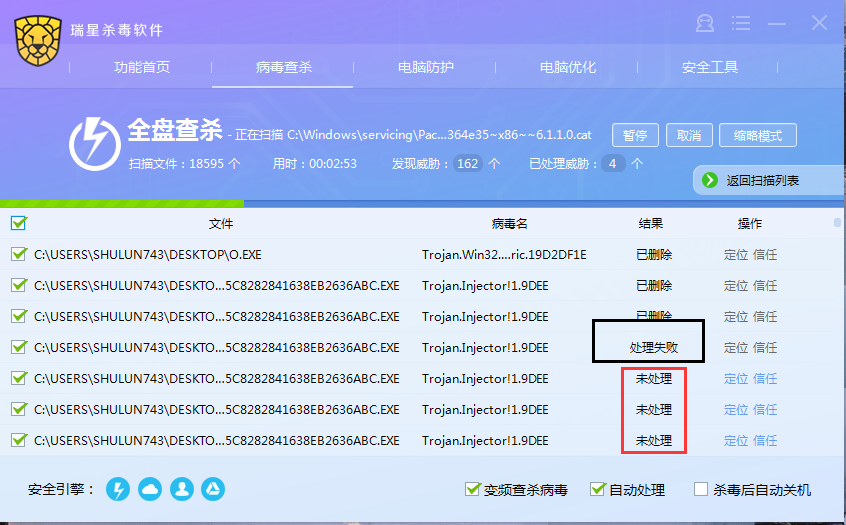Click the 发现威胁 162 count badge
Screen dimensions: 846x525
click(468, 163)
